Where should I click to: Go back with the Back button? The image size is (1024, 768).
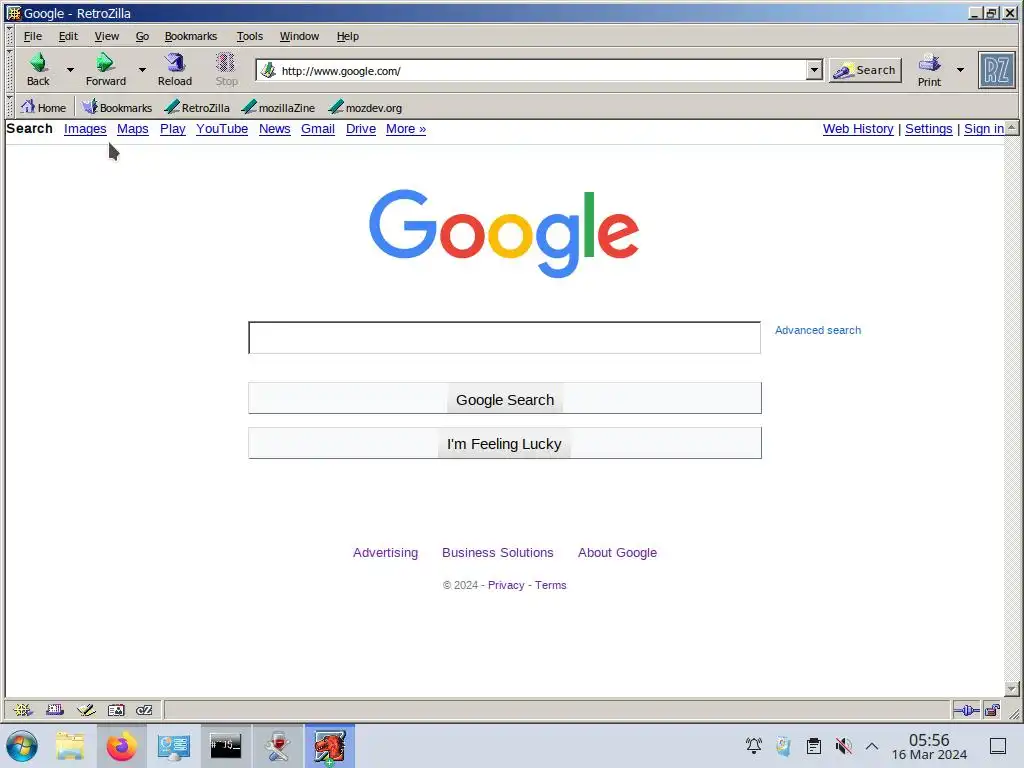tap(38, 69)
